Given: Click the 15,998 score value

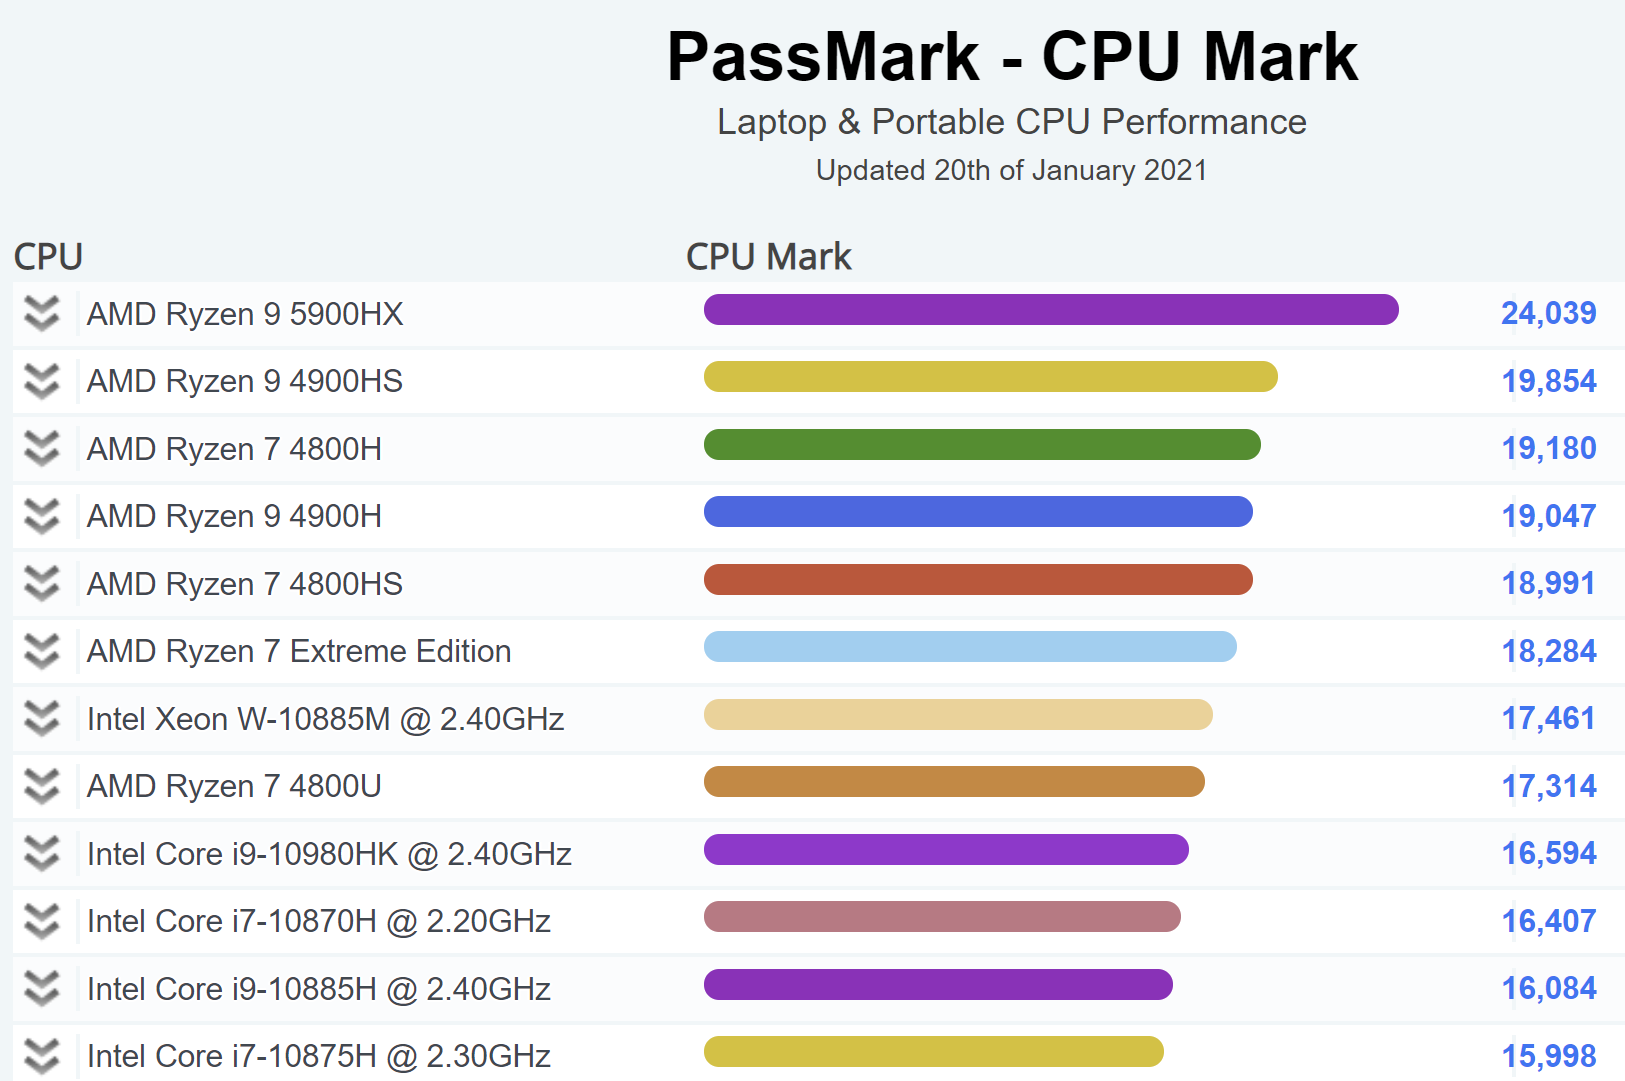Looking at the screenshot, I should [x=1548, y=1056].
